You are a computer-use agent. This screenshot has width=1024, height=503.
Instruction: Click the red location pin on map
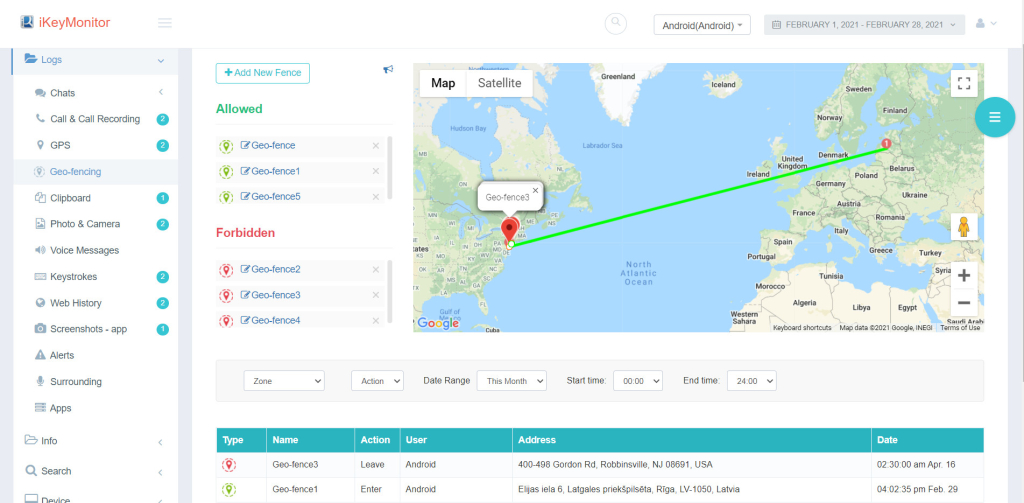click(x=508, y=231)
